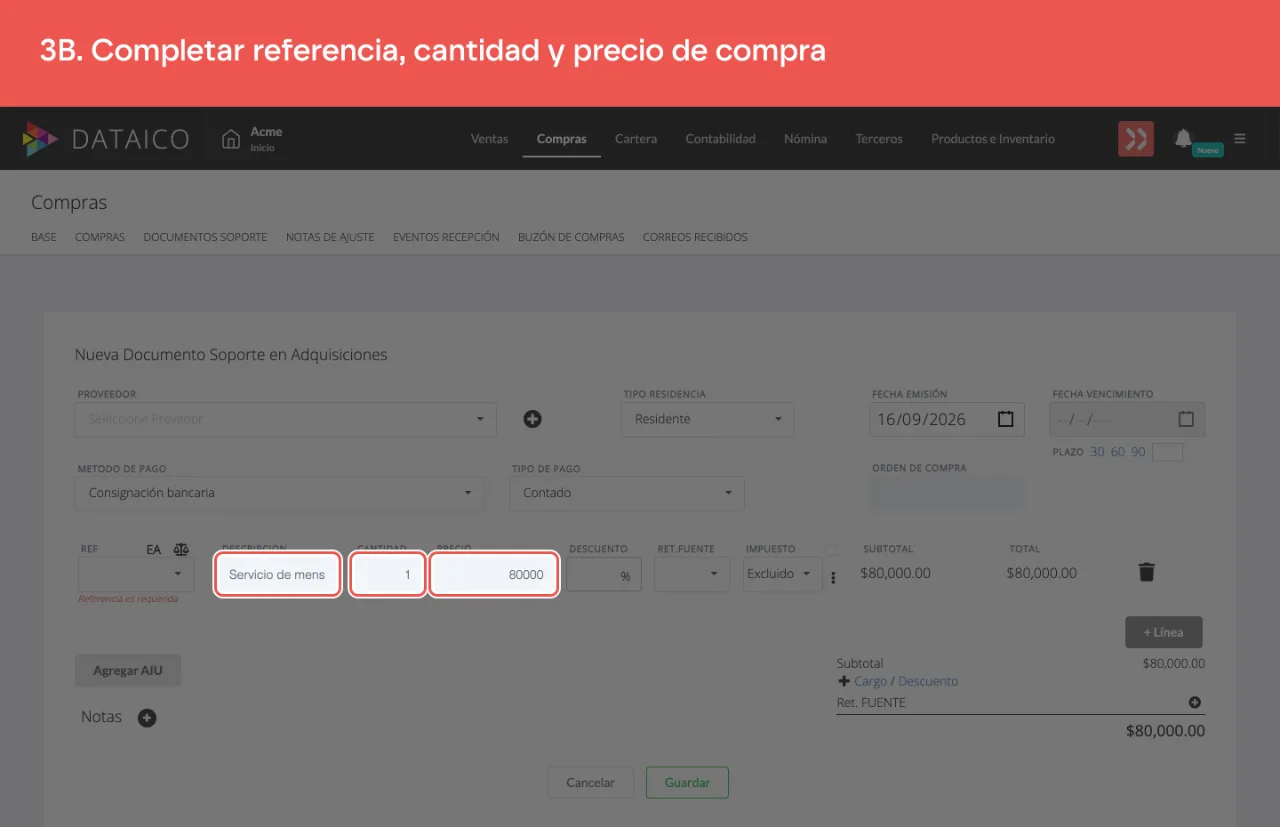Open the Fecha Vencimiento calendar picker
The height and width of the screenshot is (827, 1280).
point(1186,419)
